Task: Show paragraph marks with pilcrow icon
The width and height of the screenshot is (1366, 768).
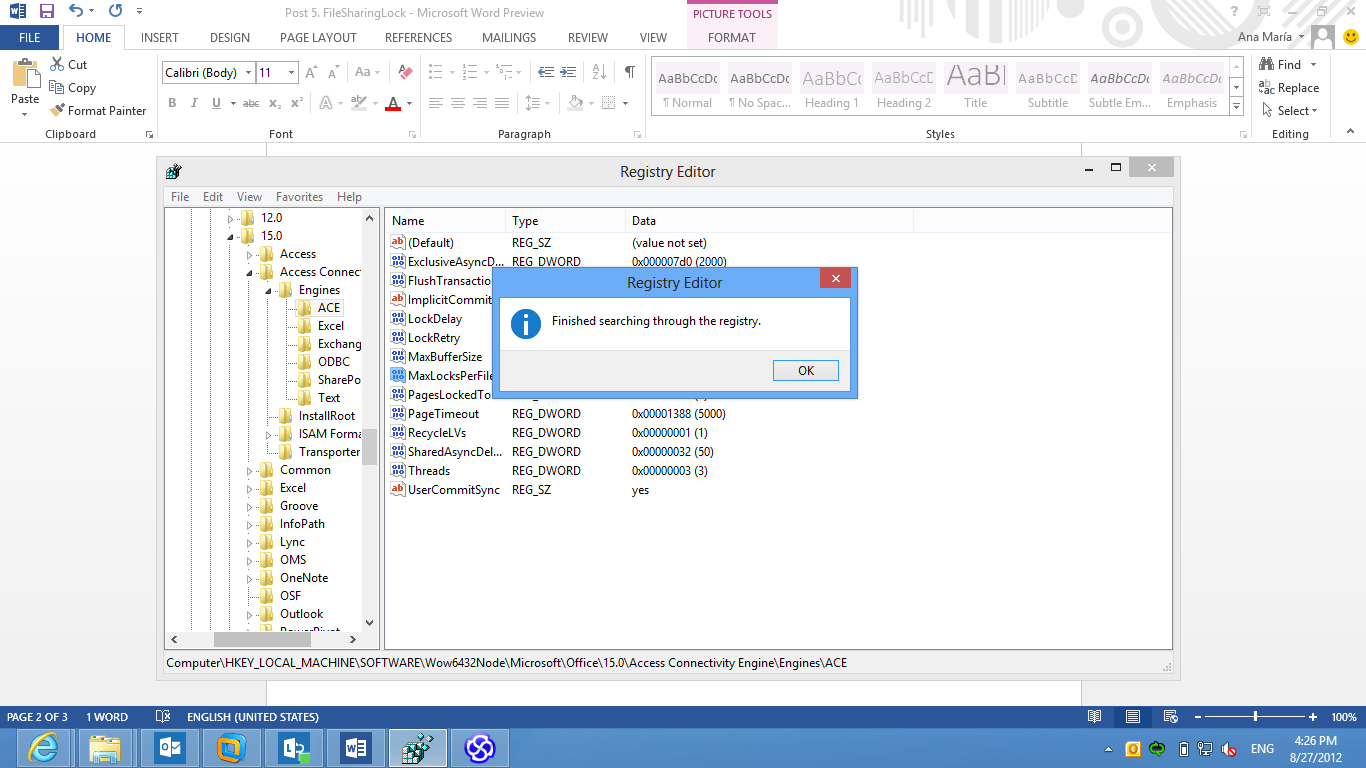Action: click(x=629, y=72)
